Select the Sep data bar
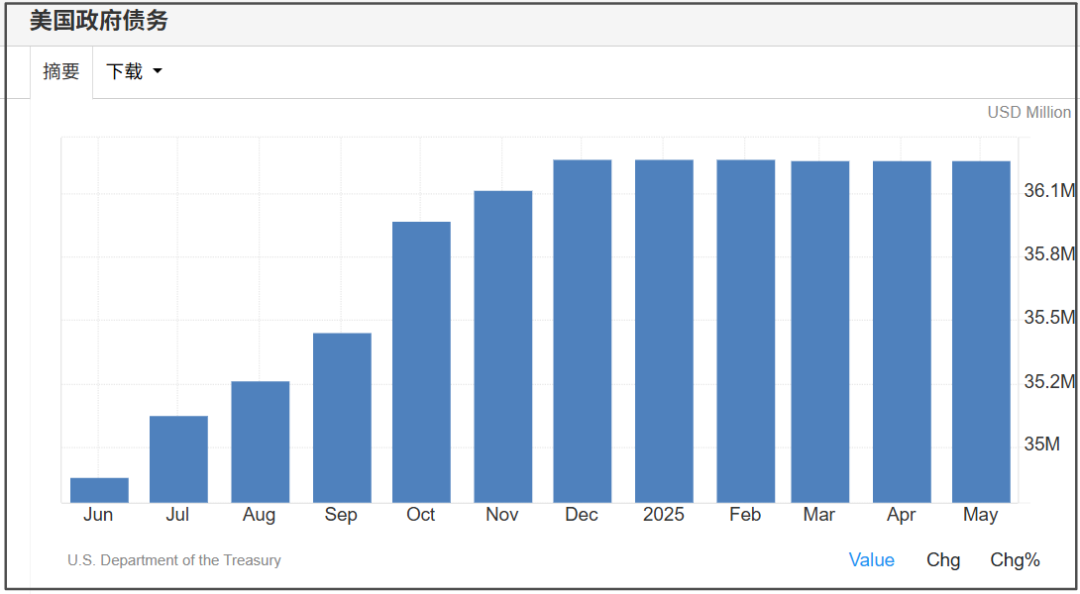The image size is (1080, 594). (x=342, y=418)
